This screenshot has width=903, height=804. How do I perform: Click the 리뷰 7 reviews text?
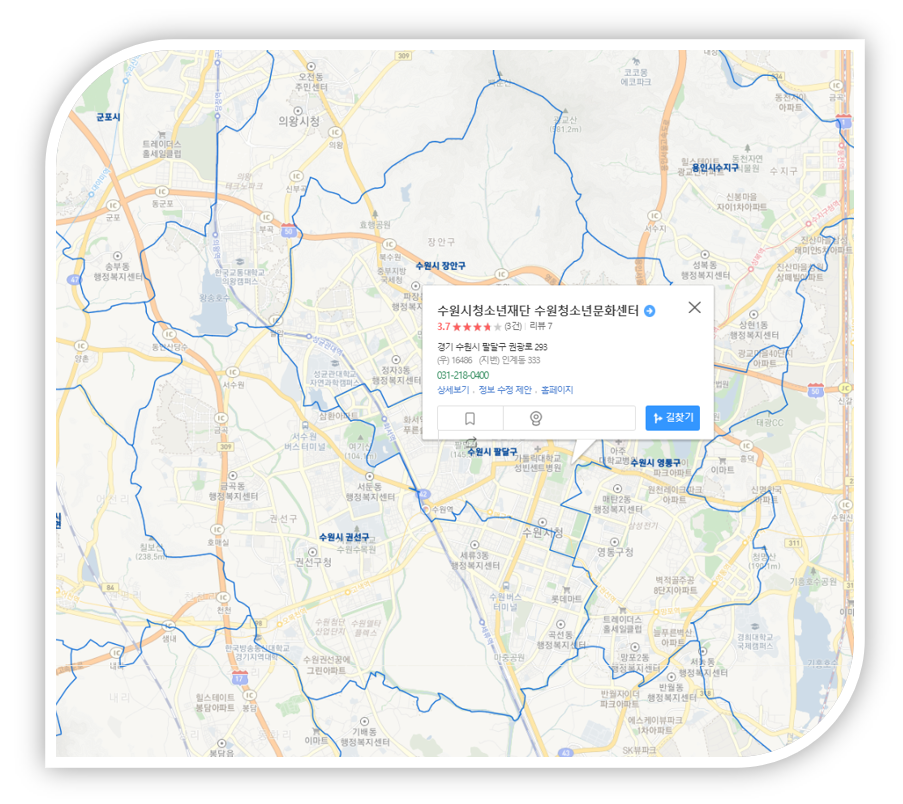[x=541, y=327]
